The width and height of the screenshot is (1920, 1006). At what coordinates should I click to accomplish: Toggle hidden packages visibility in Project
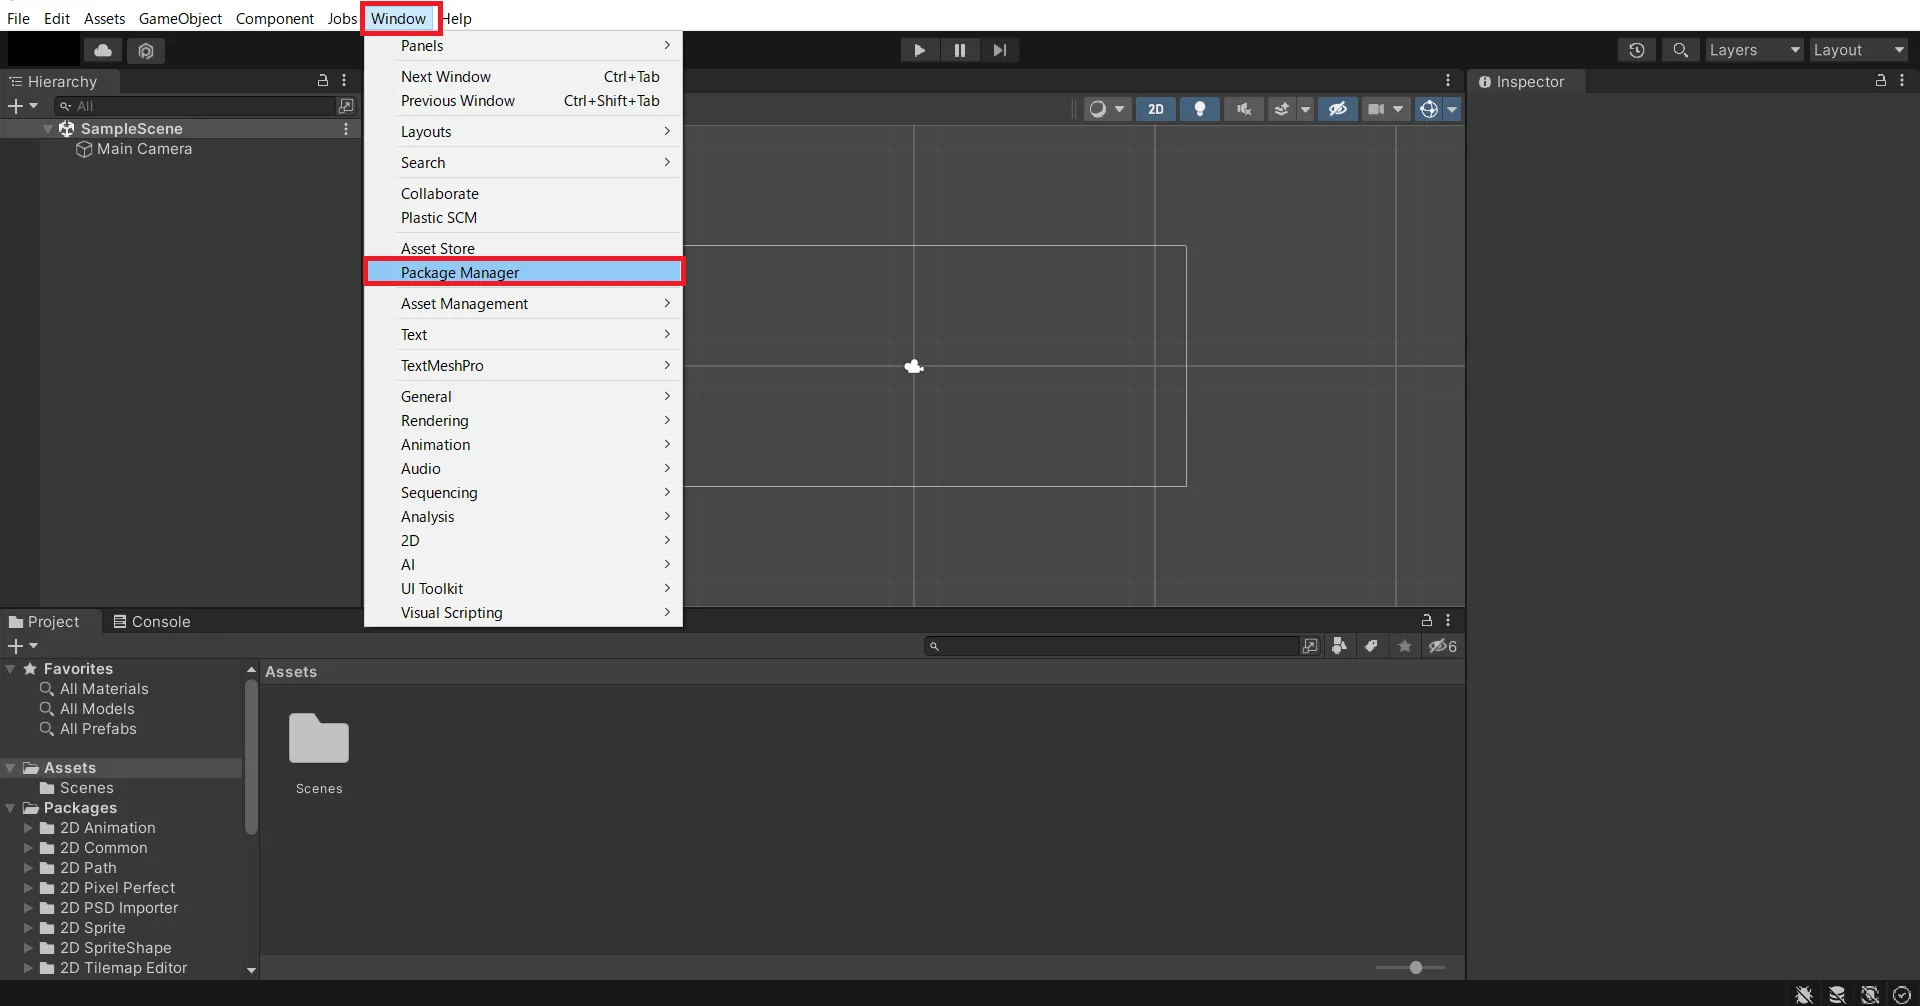pyautogui.click(x=1441, y=646)
